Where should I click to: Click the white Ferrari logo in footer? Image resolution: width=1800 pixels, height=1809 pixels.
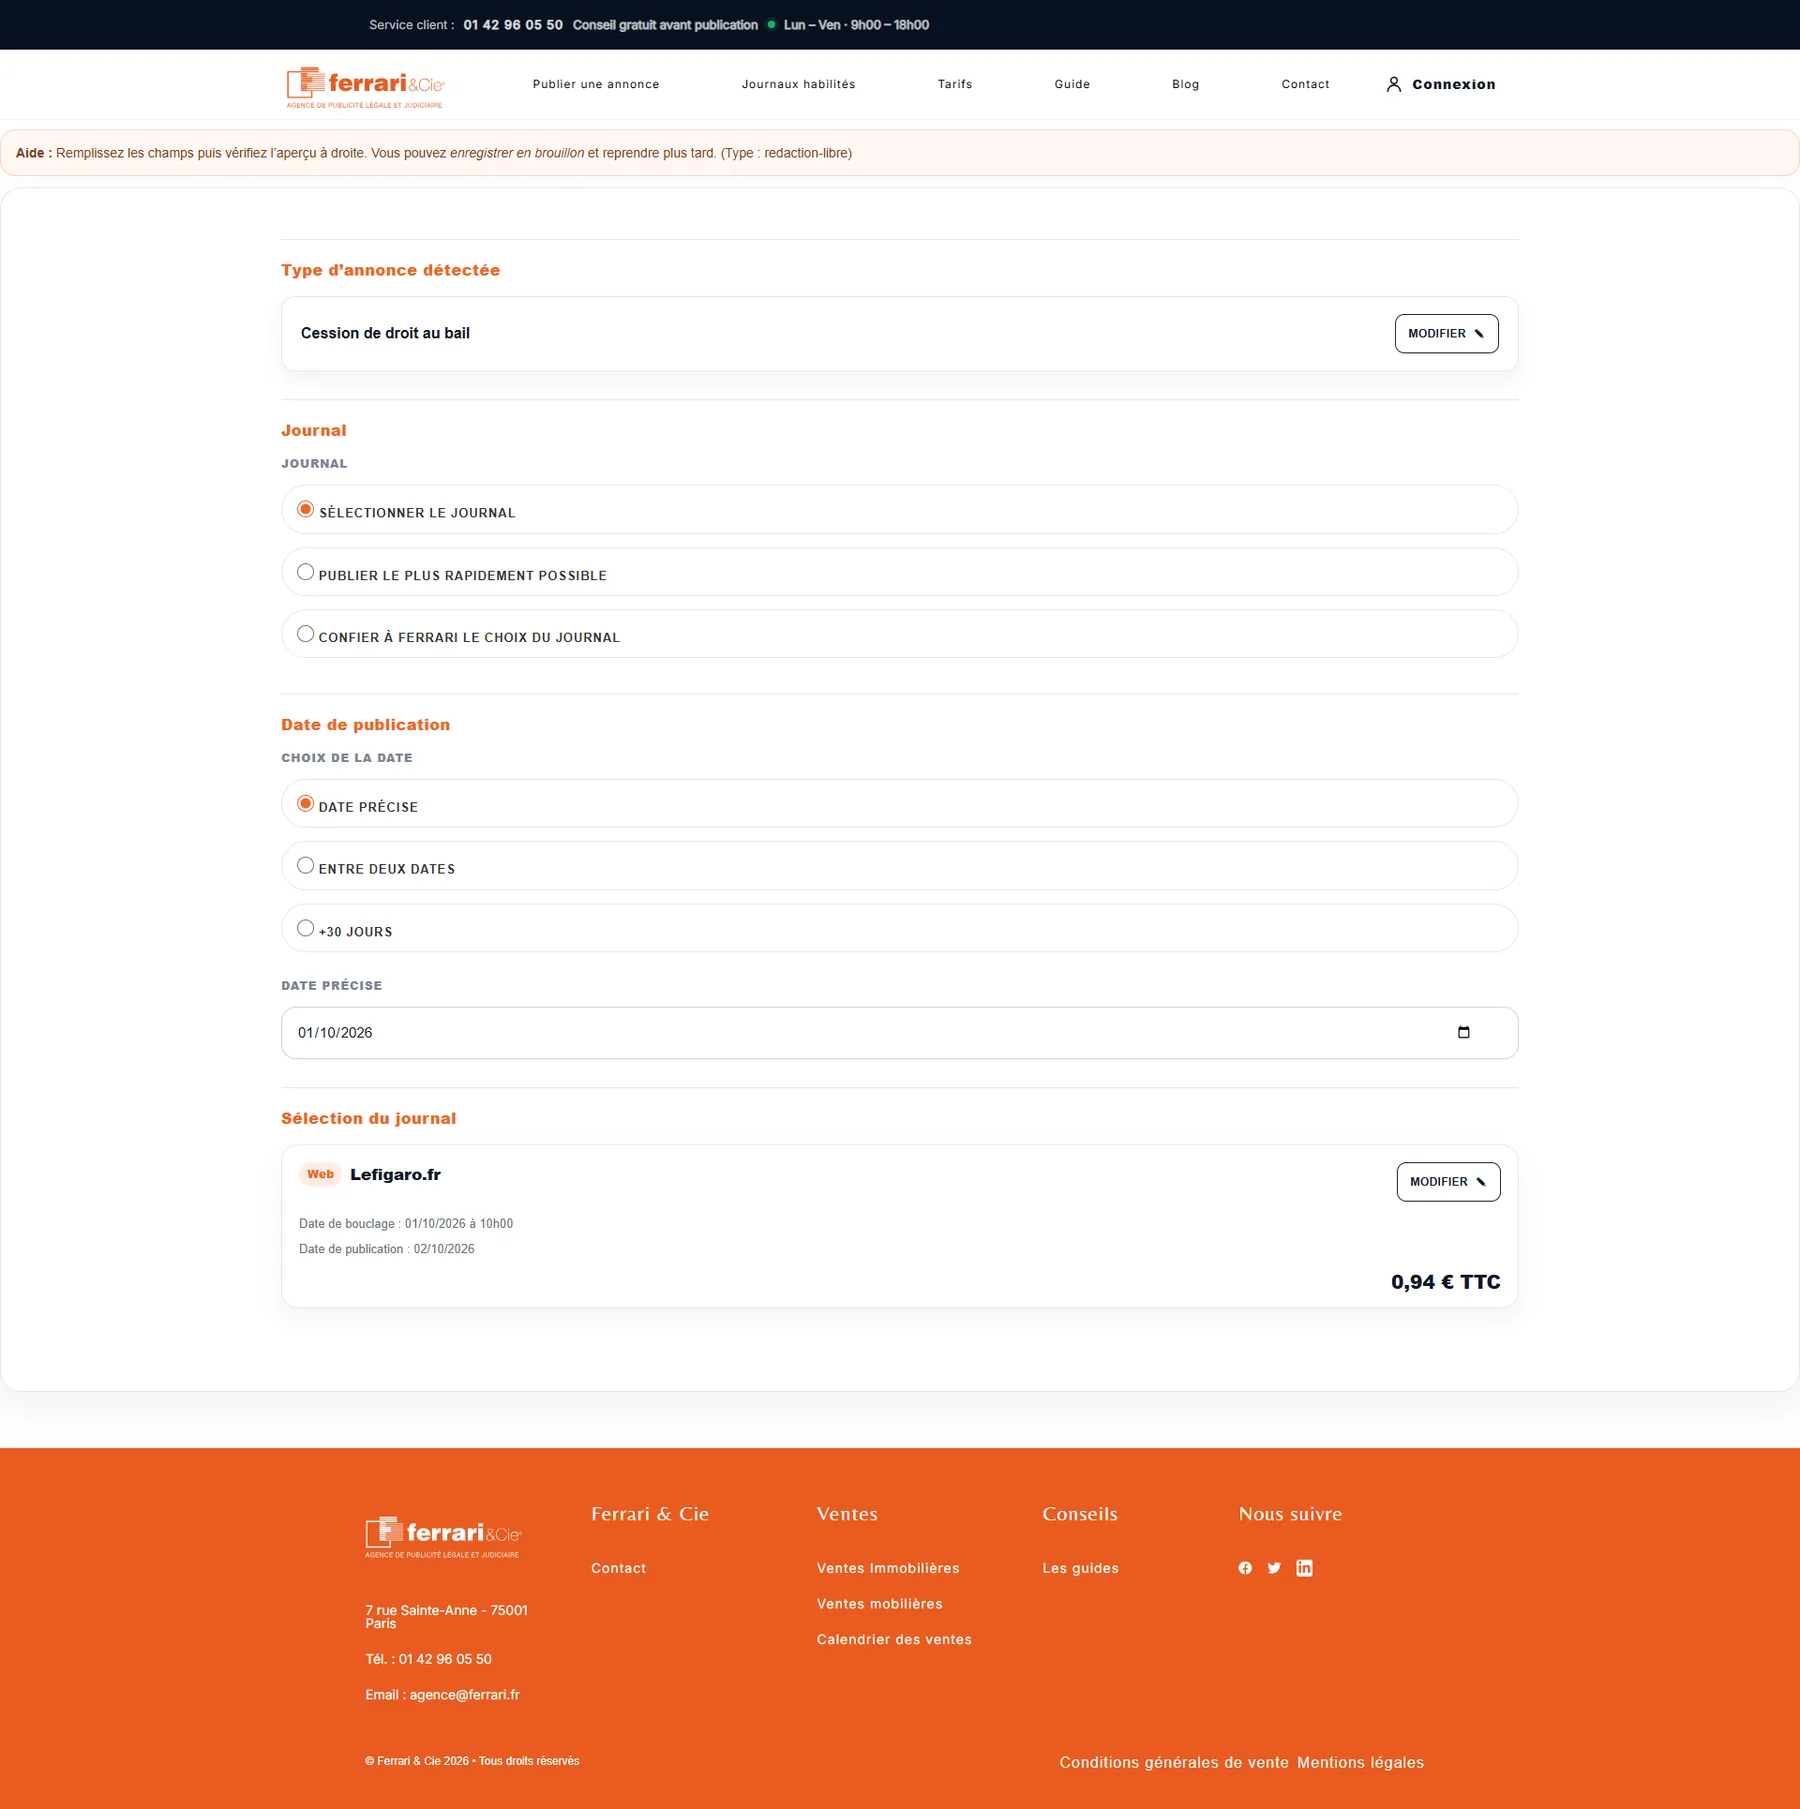[x=443, y=1537]
